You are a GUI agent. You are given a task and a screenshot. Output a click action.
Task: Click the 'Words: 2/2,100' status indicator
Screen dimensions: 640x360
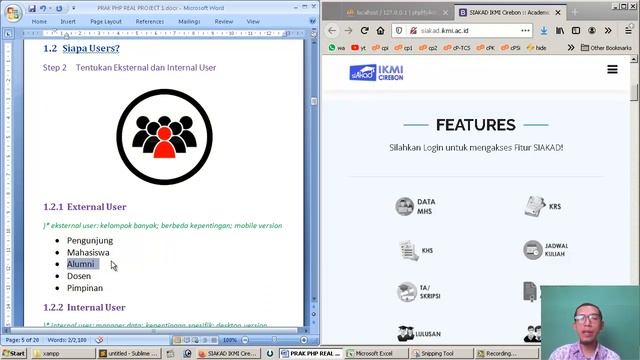point(67,340)
